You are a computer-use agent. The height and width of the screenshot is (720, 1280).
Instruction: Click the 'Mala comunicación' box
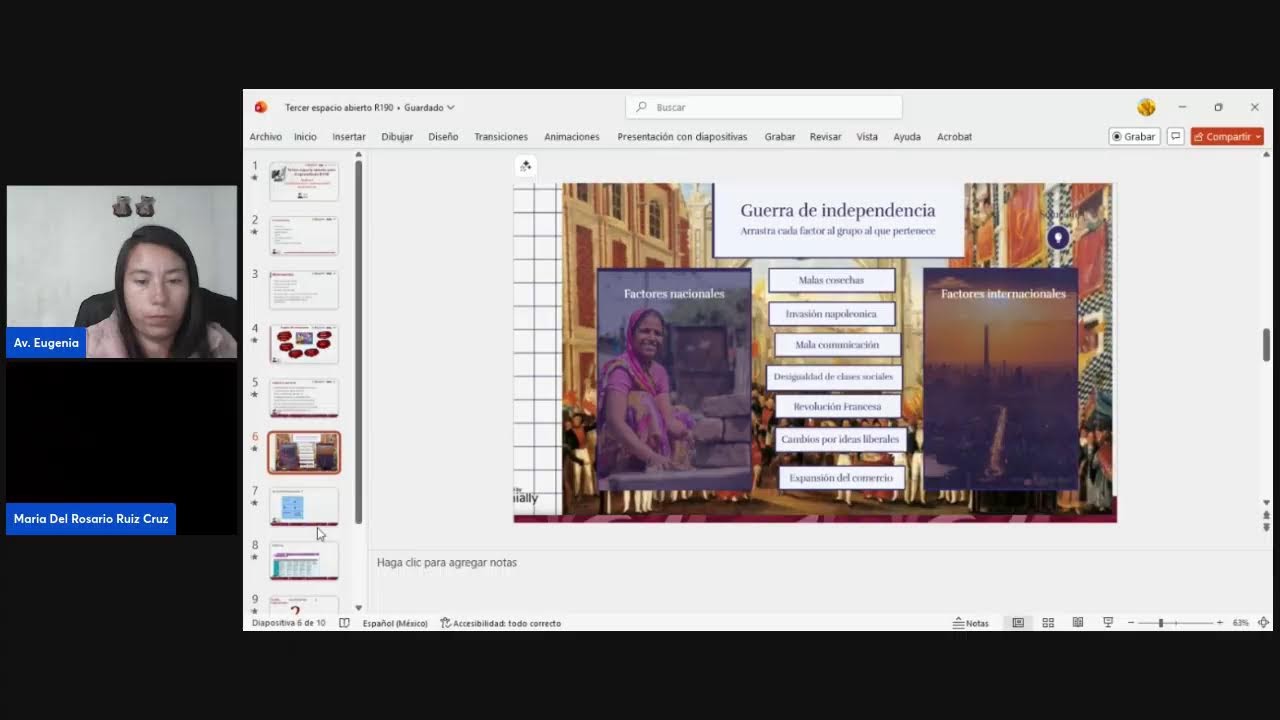[837, 344]
